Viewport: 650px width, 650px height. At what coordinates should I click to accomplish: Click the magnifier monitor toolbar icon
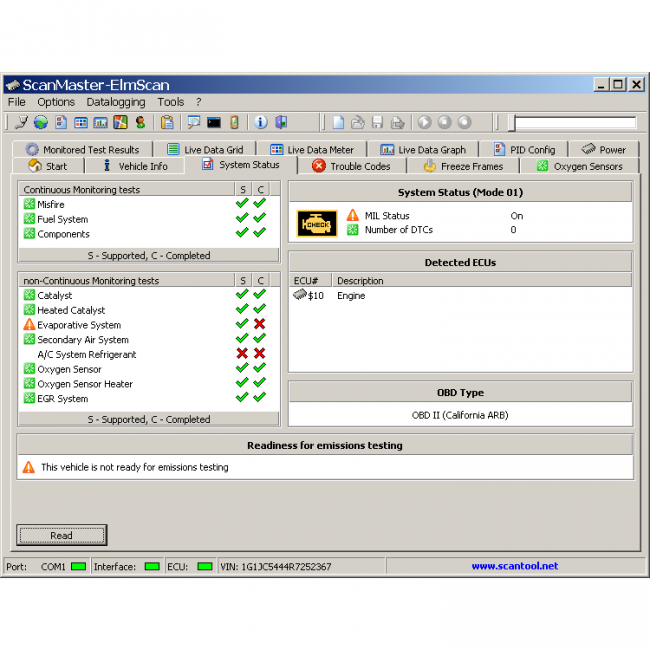click(194, 122)
